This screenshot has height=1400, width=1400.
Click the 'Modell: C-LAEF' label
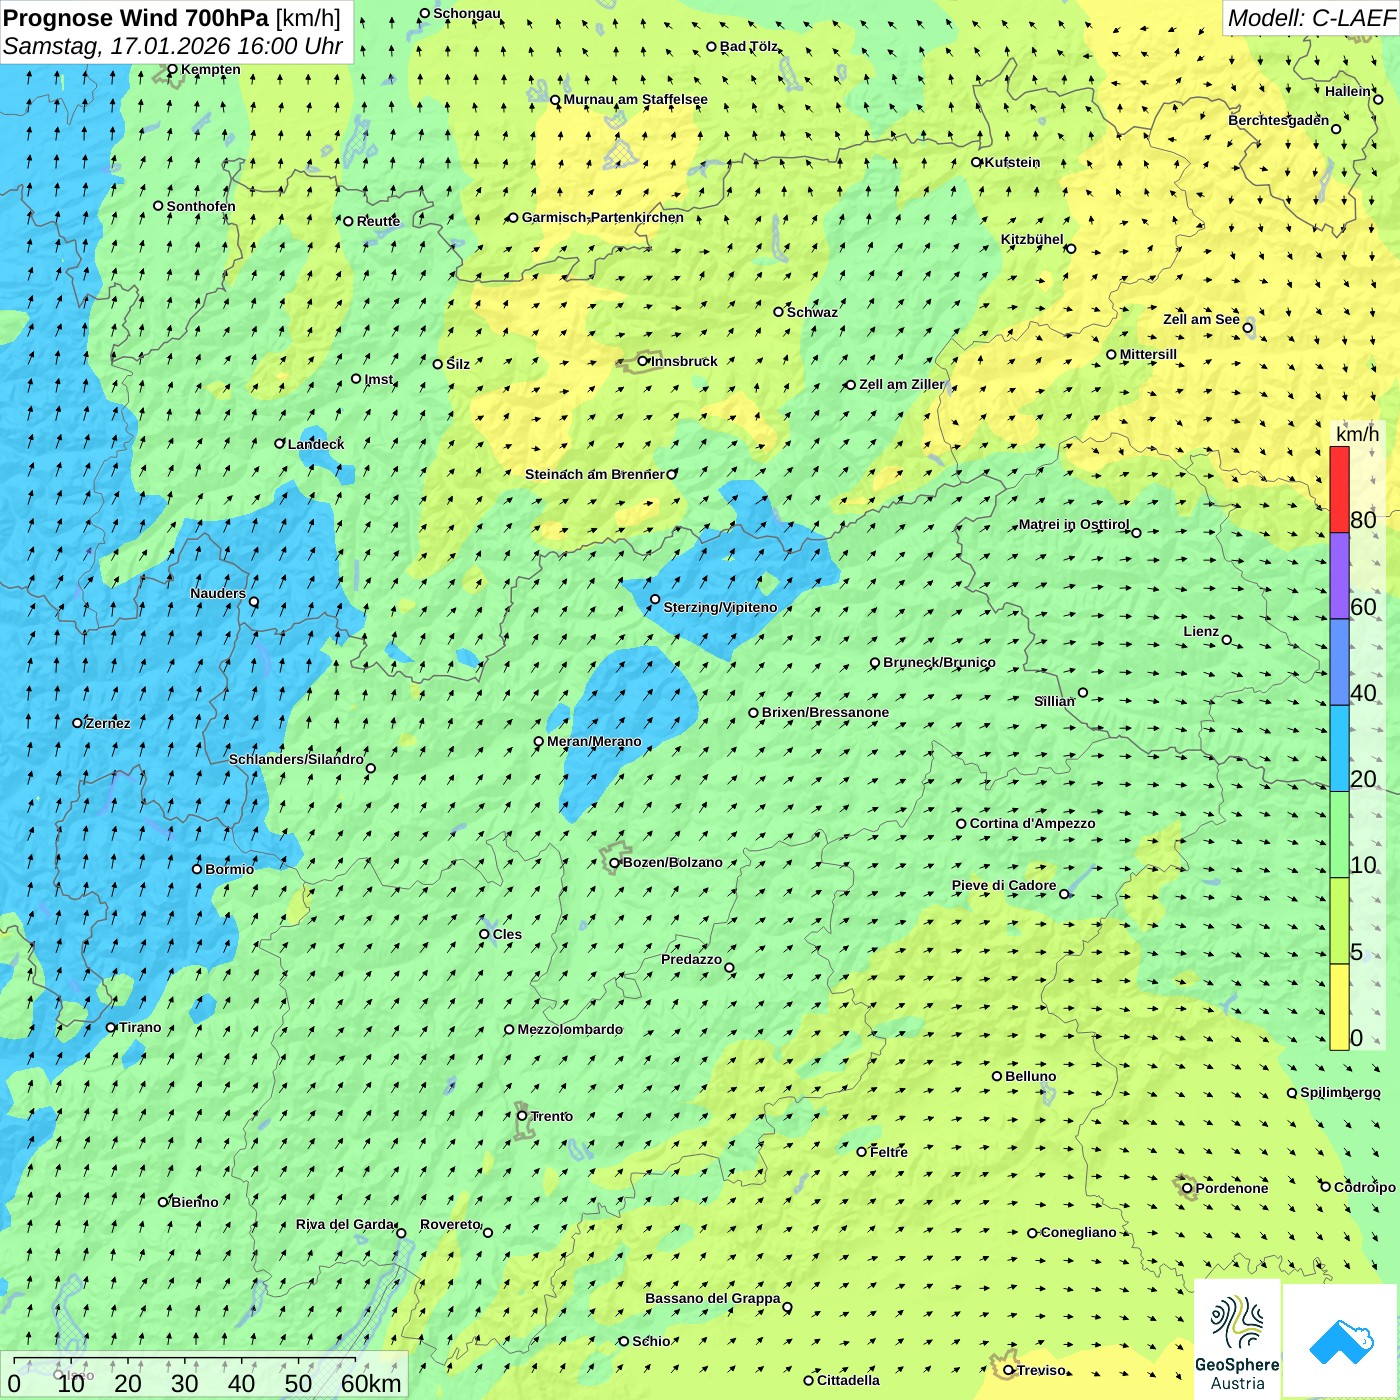[x=1311, y=18]
